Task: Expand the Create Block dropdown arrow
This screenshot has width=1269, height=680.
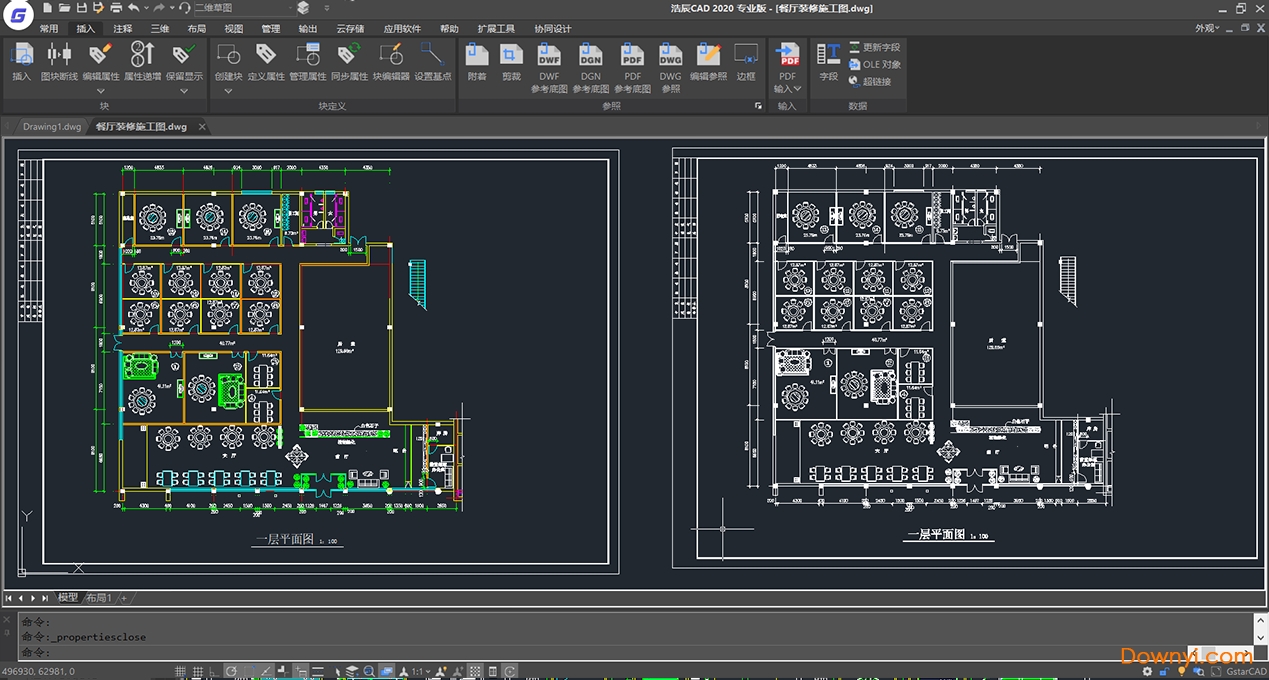Action: pyautogui.click(x=228, y=91)
